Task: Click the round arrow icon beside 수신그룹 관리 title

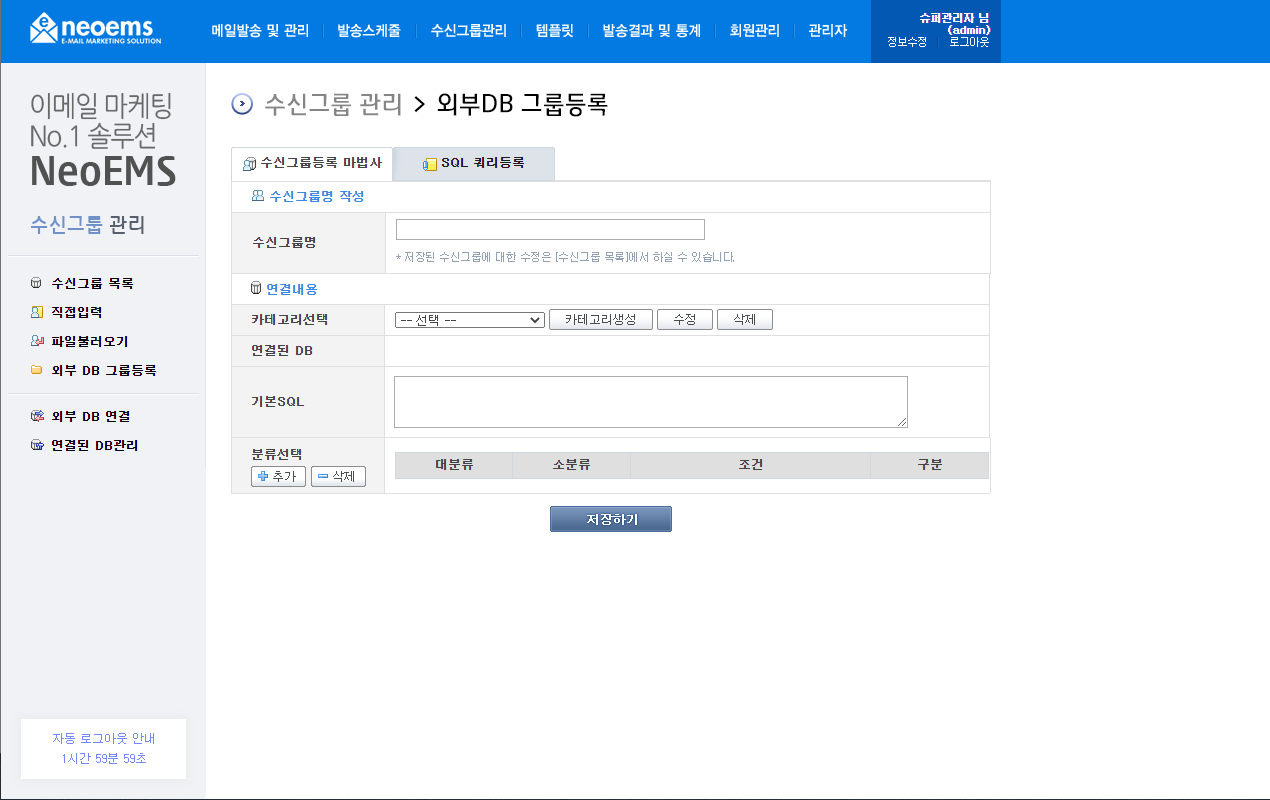Action: click(x=242, y=104)
